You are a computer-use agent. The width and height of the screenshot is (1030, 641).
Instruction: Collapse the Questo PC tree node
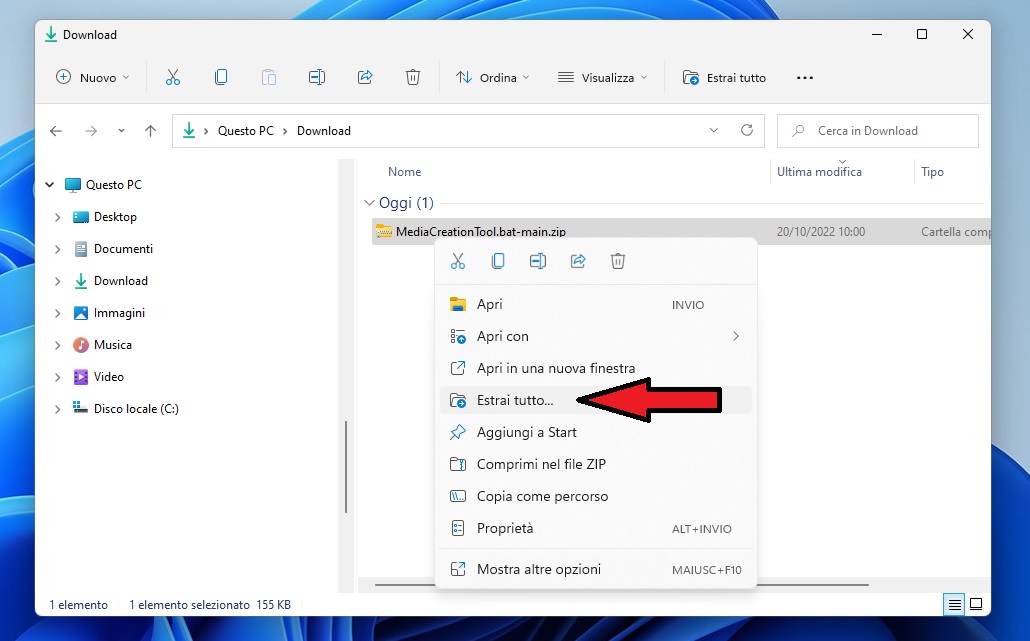(50, 185)
